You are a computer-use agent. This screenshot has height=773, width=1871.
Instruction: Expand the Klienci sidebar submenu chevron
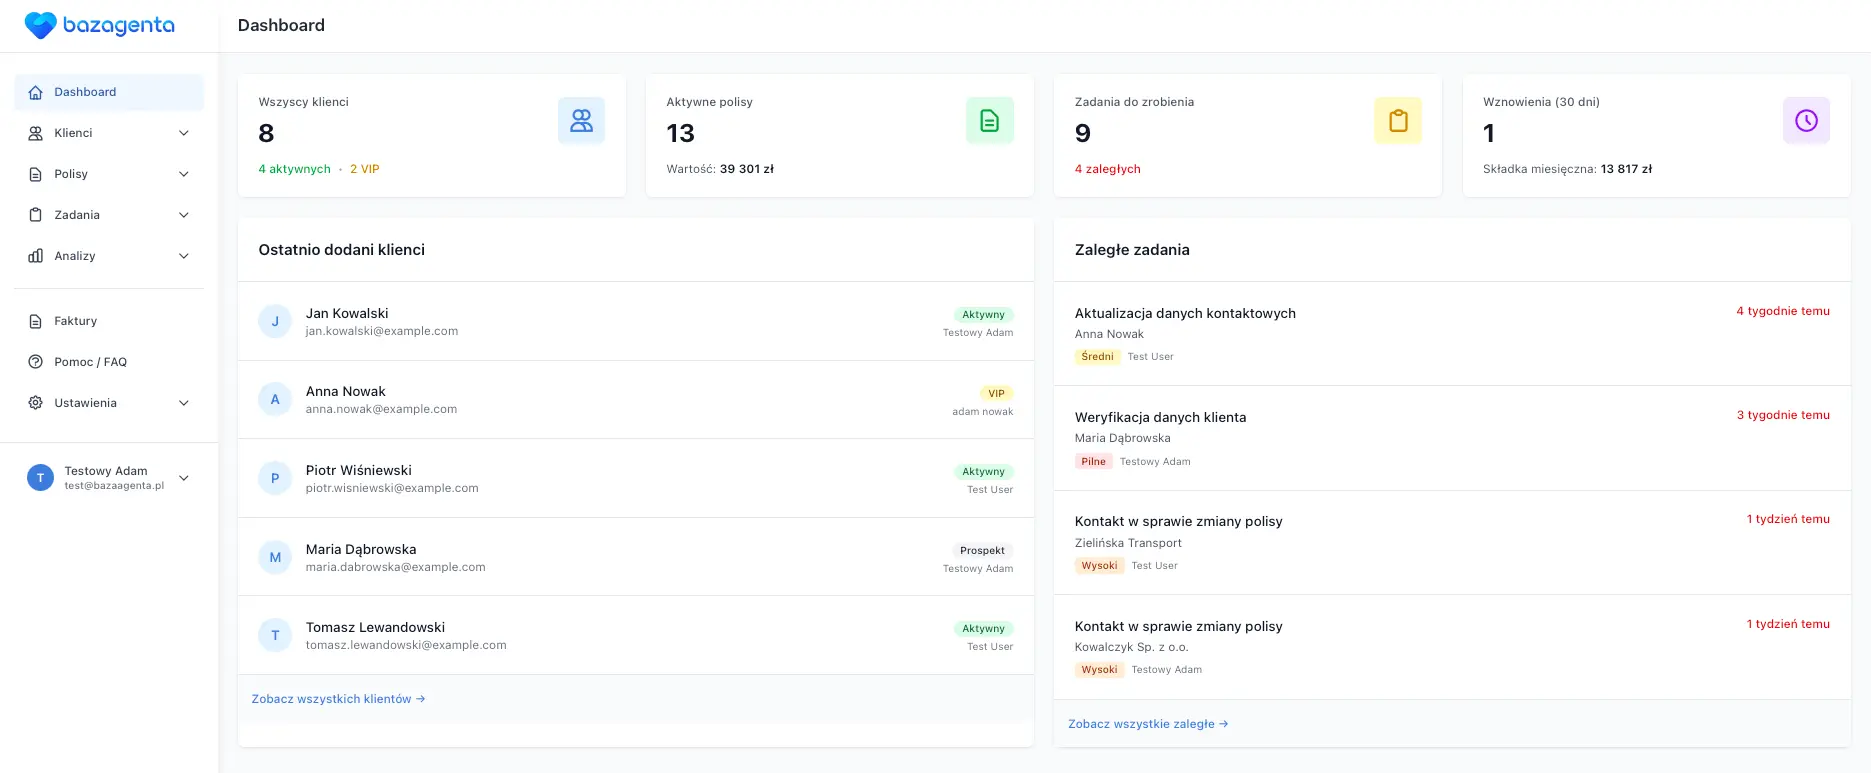point(184,133)
